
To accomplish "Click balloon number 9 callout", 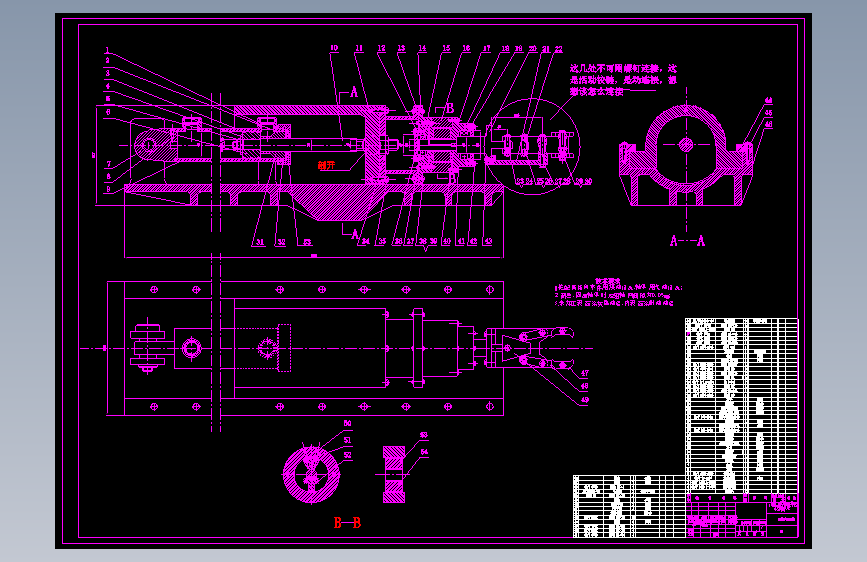I will (x=108, y=189).
